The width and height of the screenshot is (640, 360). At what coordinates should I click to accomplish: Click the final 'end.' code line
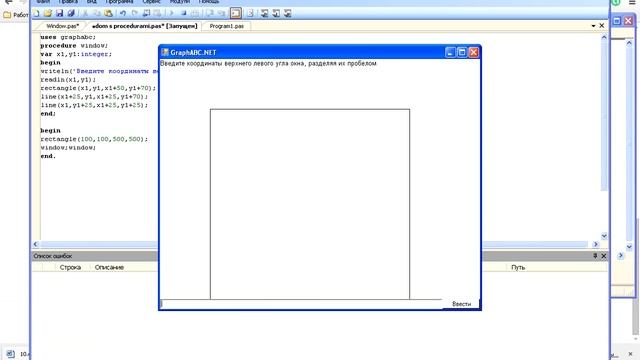48,156
